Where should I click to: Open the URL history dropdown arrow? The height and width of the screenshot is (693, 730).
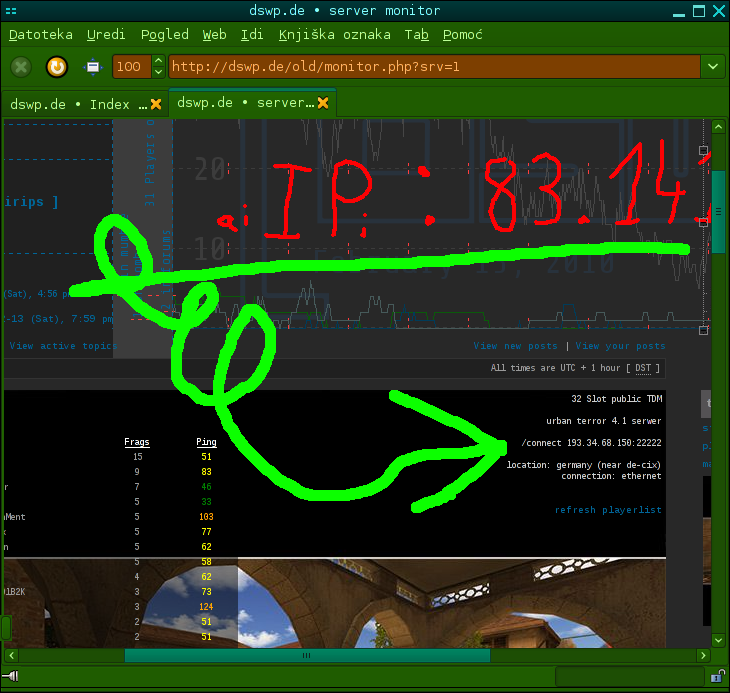click(713, 67)
